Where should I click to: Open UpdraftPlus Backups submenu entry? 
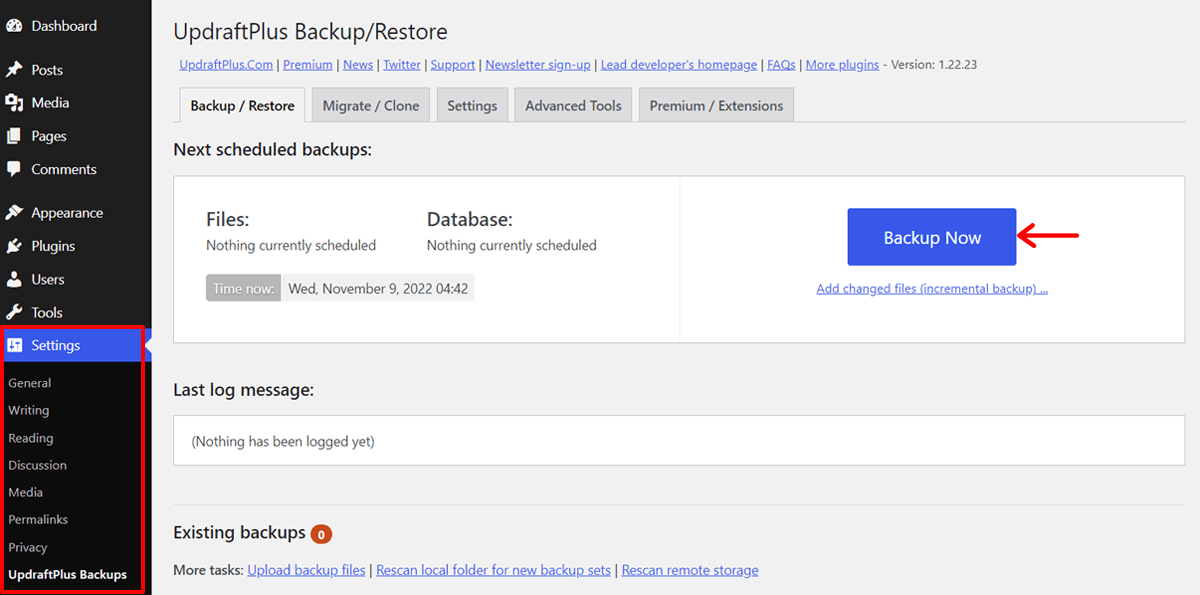68,574
